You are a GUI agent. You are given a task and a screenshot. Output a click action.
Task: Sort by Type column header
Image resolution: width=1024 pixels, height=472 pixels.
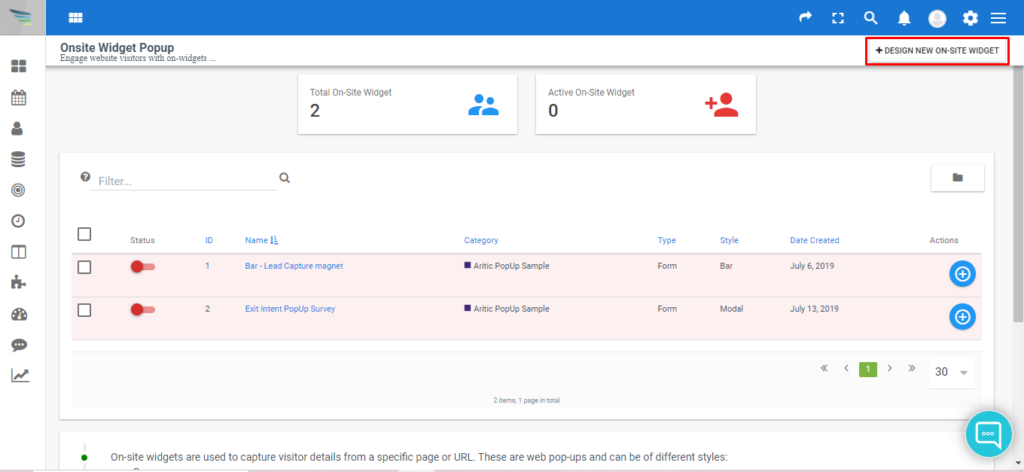point(667,240)
